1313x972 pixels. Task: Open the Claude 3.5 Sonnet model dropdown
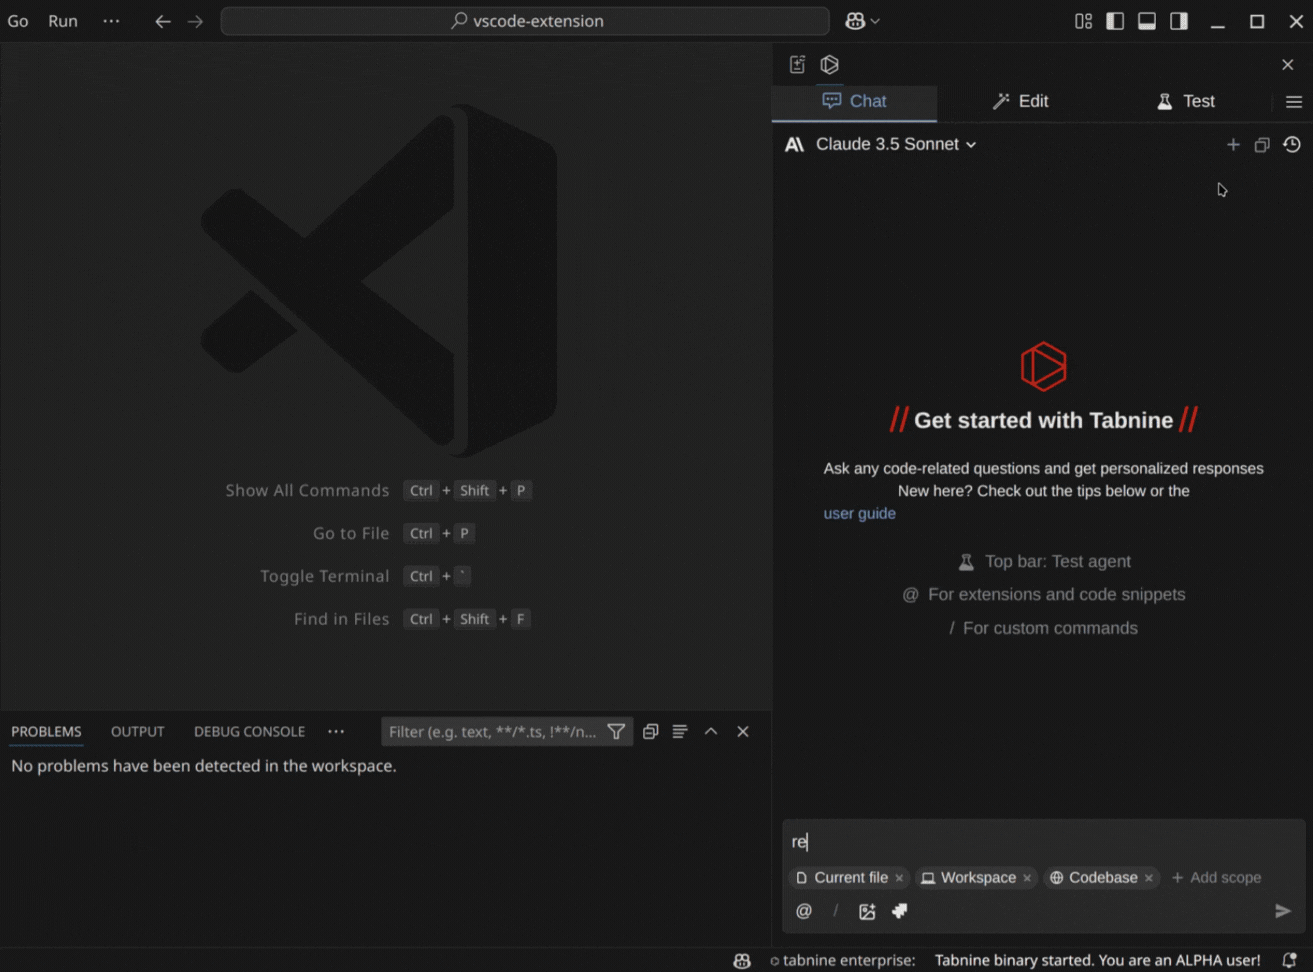[x=895, y=144]
